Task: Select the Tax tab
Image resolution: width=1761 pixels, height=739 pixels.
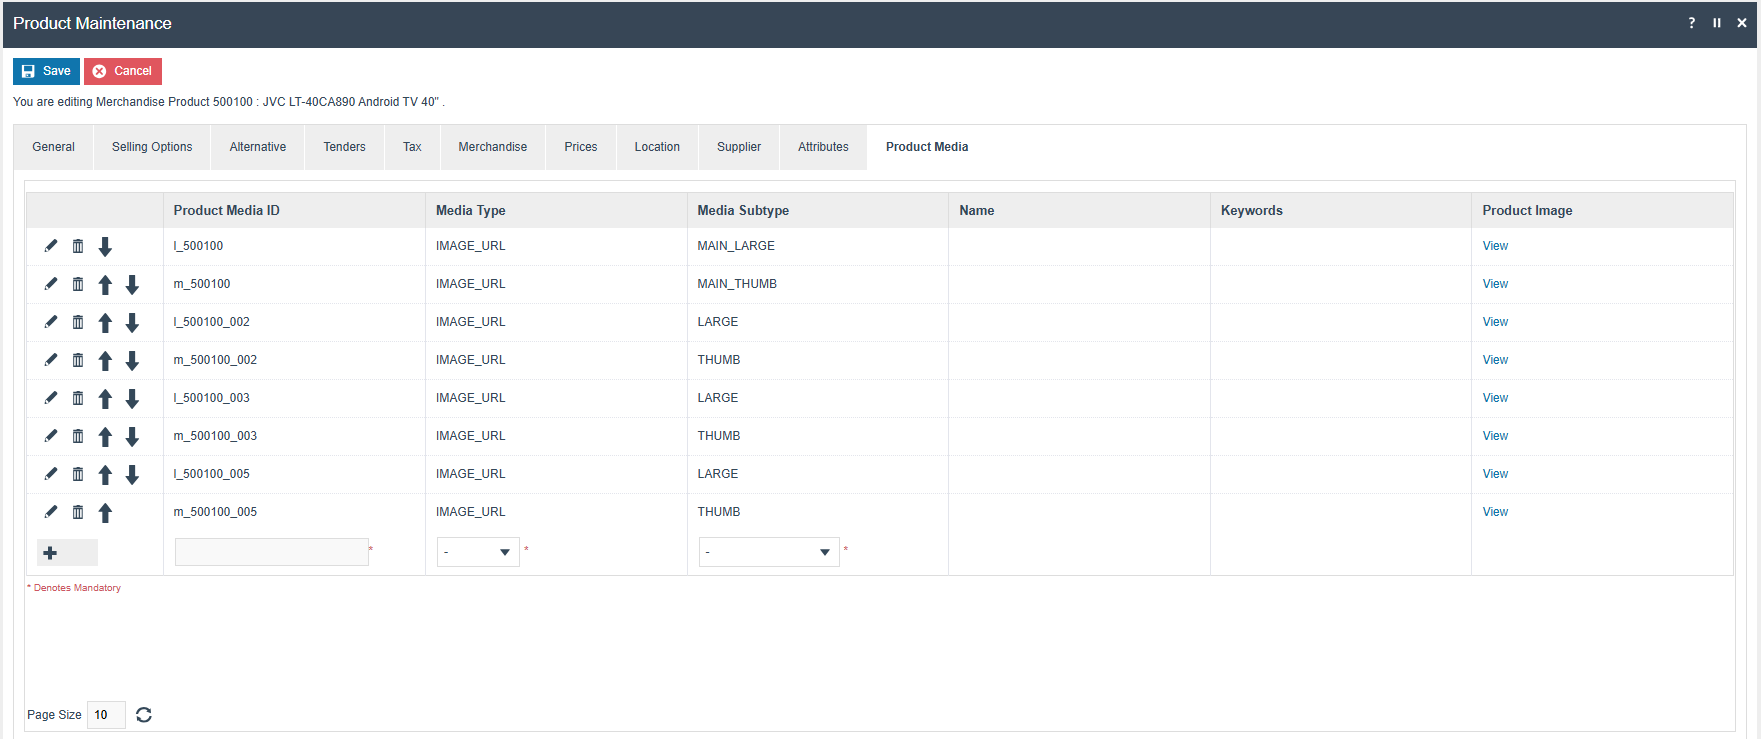Action: (x=412, y=147)
